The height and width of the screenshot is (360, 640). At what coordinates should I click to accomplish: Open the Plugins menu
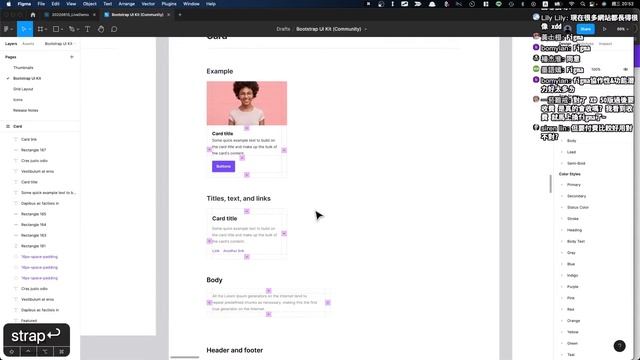[x=169, y=4]
